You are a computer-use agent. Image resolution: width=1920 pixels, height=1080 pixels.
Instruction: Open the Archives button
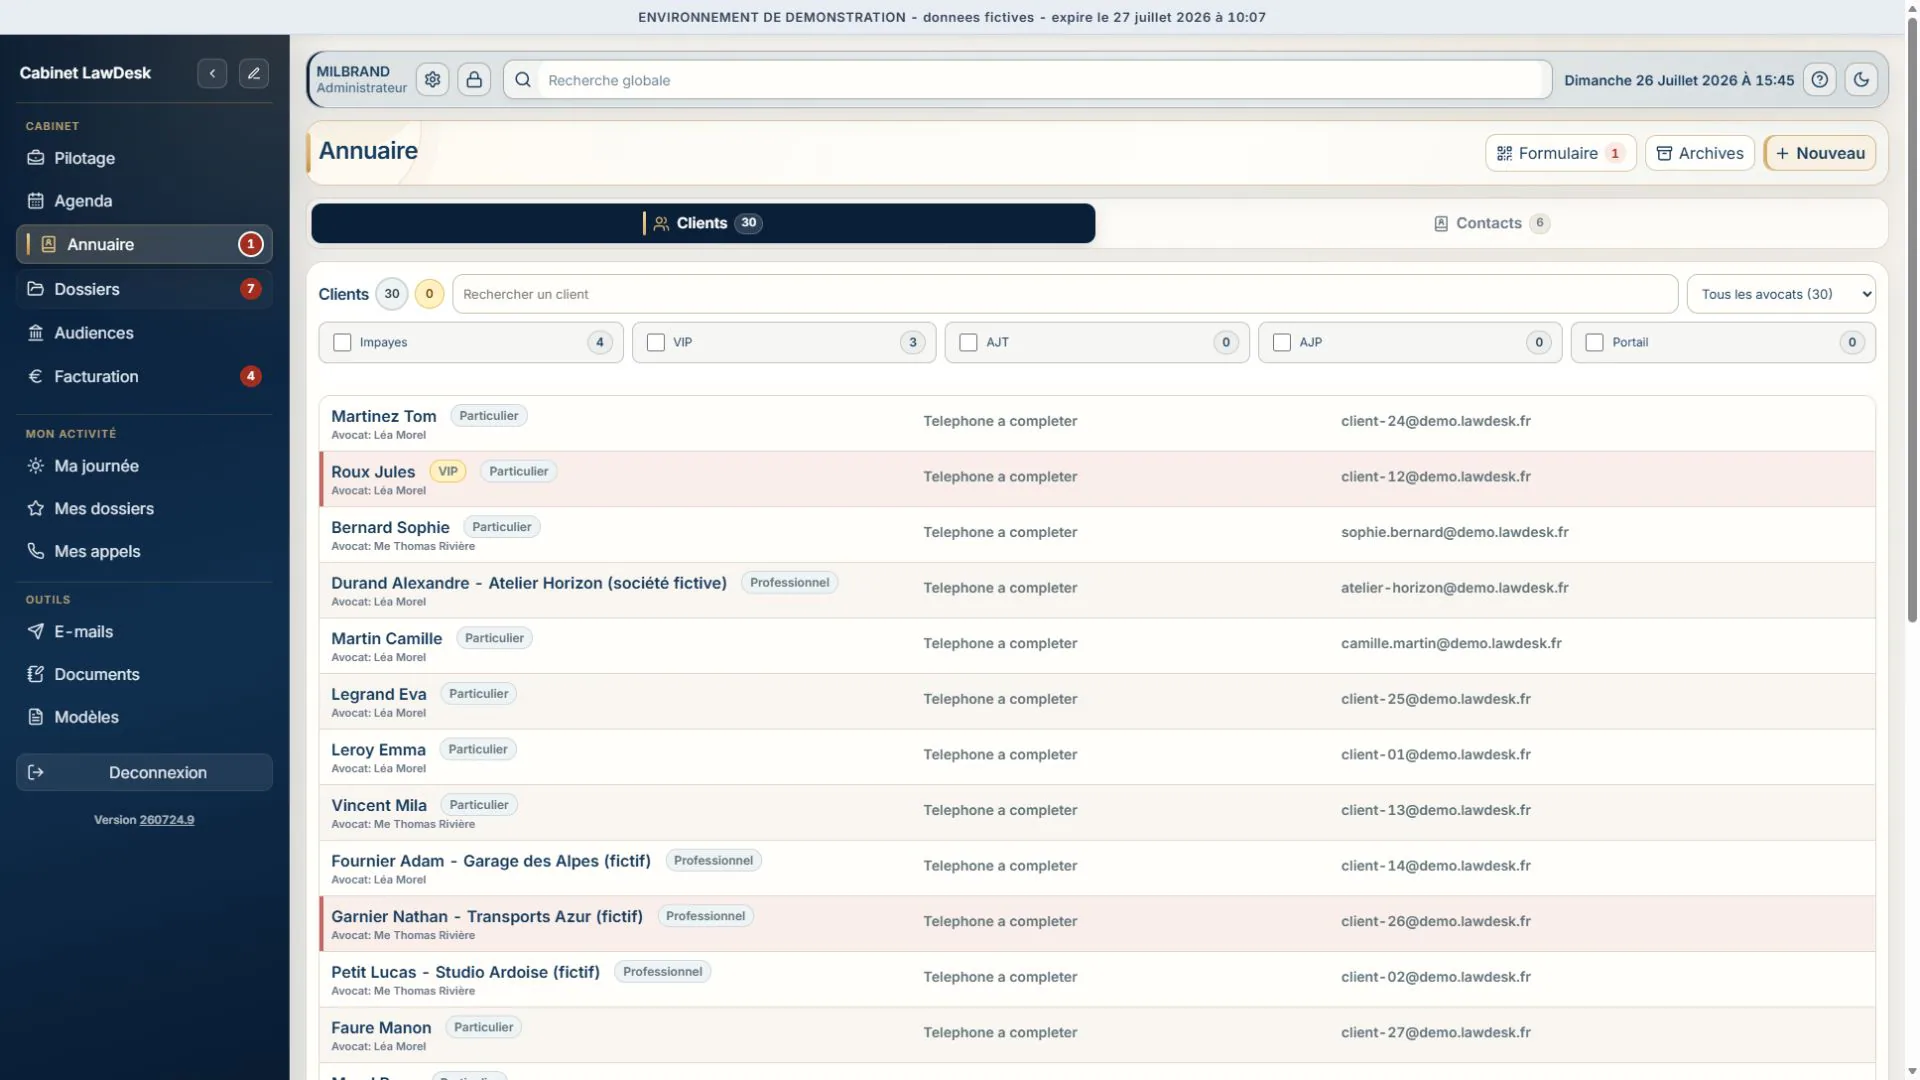coord(1700,153)
